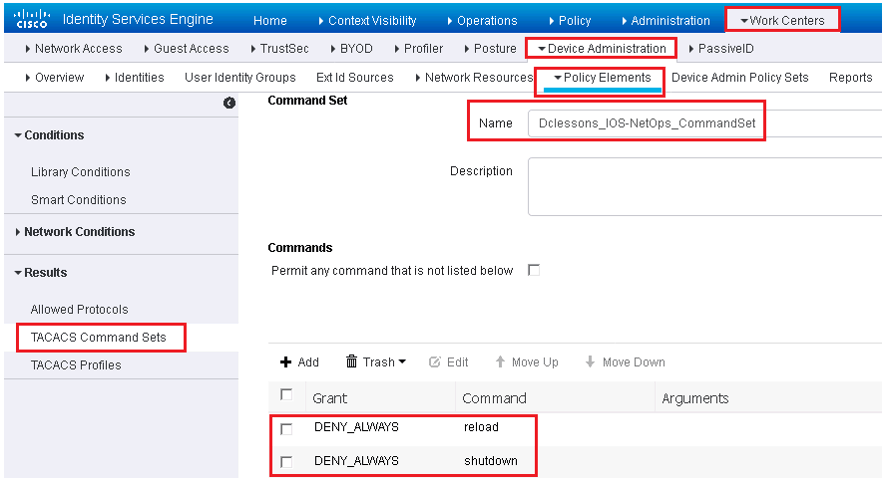Open the Policy Elements tab
The height and width of the screenshot is (478, 885).
pos(602,77)
